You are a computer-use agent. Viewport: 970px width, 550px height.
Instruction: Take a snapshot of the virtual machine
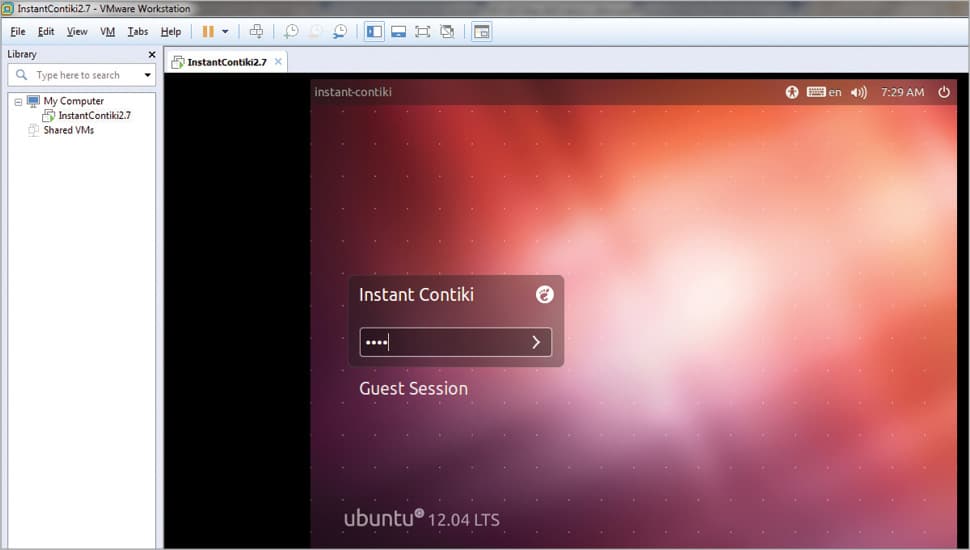click(291, 31)
